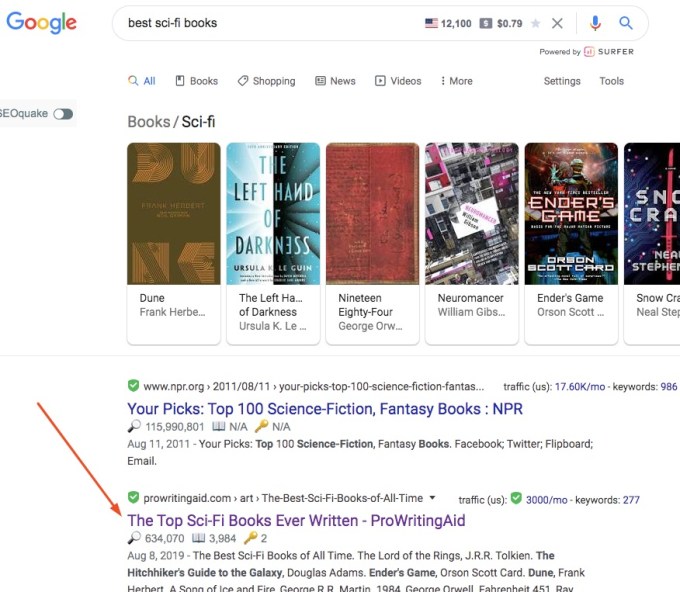This screenshot has height=592, width=680.
Task: Click the green shield beside www.npr.org
Action: pyautogui.click(x=133, y=386)
